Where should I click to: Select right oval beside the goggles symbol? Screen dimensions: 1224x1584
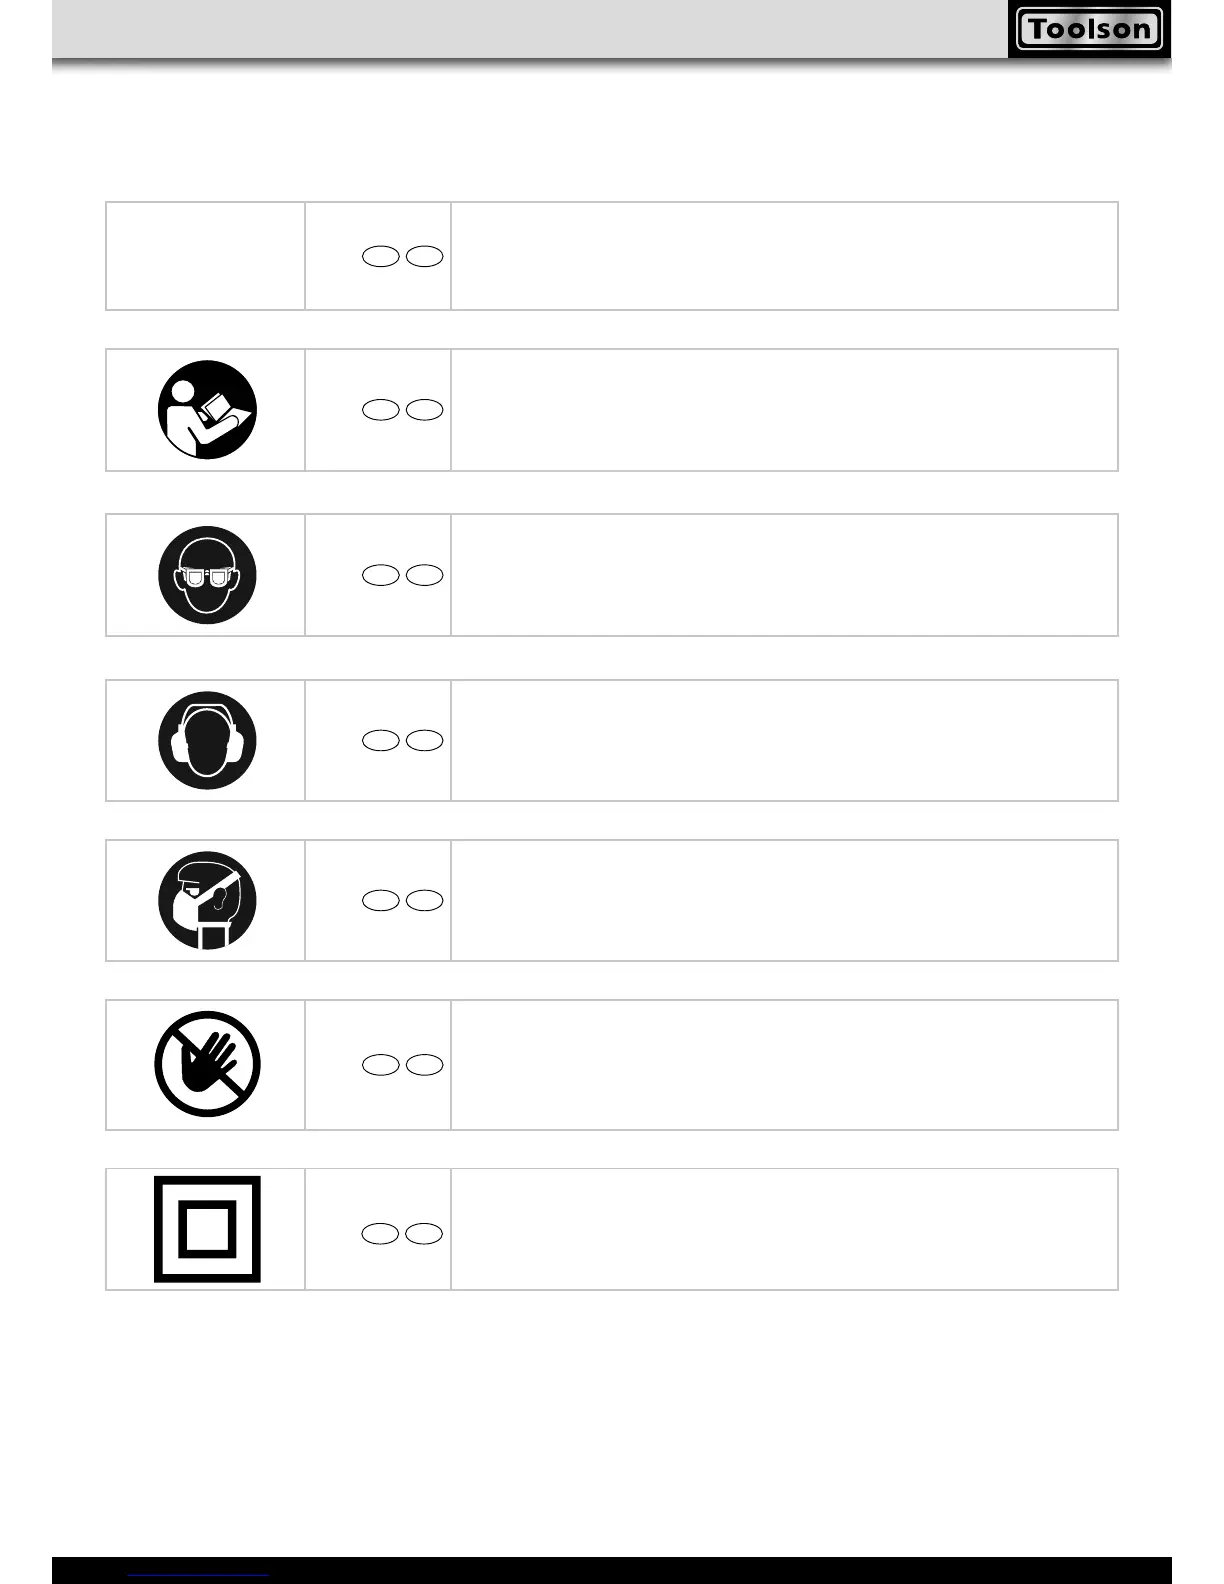(x=424, y=575)
